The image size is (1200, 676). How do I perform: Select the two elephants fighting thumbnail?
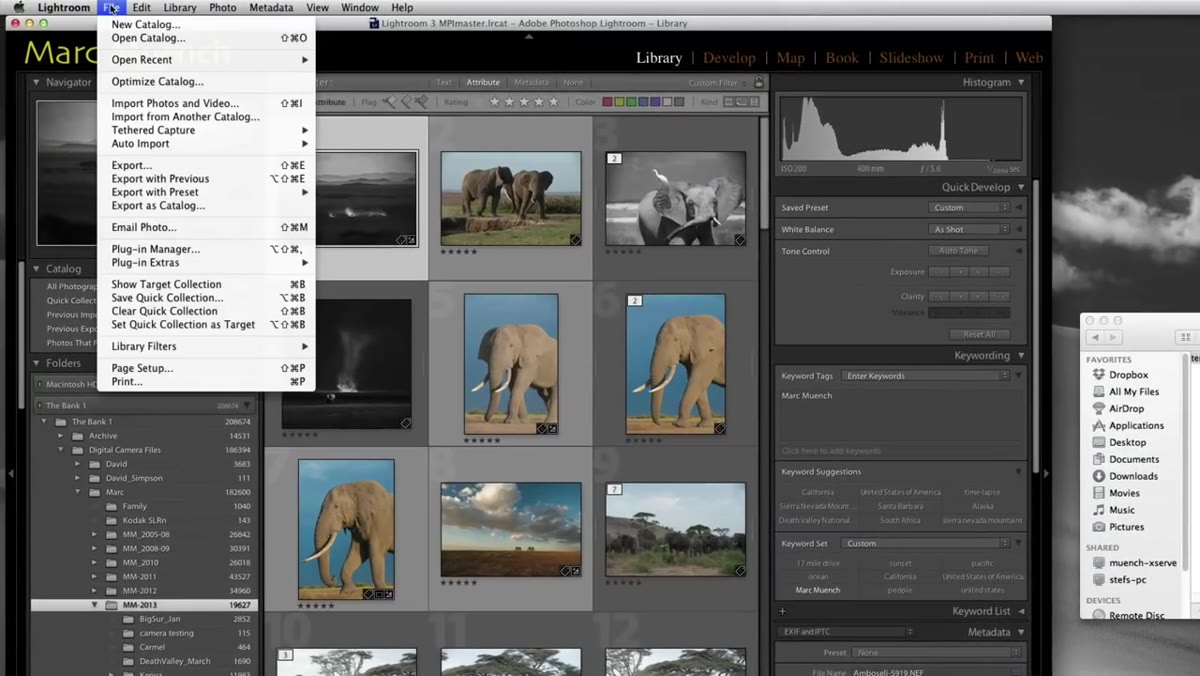pos(511,198)
